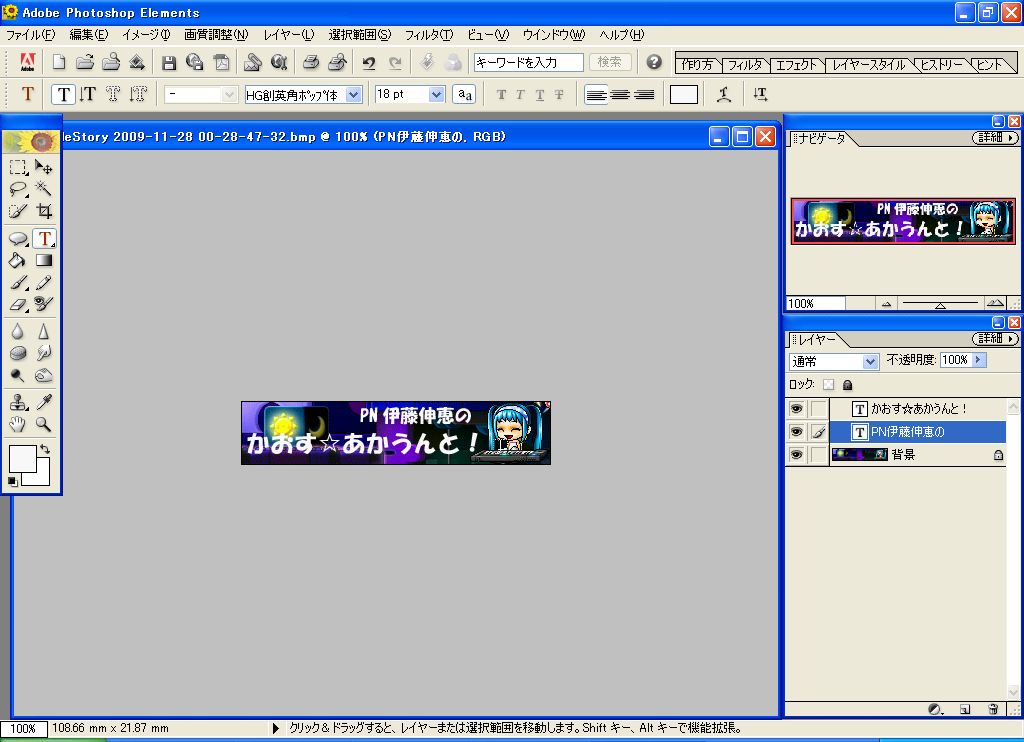The width and height of the screenshot is (1024, 742).
Task: Open opacity 100% slider arrow
Action: (x=978, y=359)
